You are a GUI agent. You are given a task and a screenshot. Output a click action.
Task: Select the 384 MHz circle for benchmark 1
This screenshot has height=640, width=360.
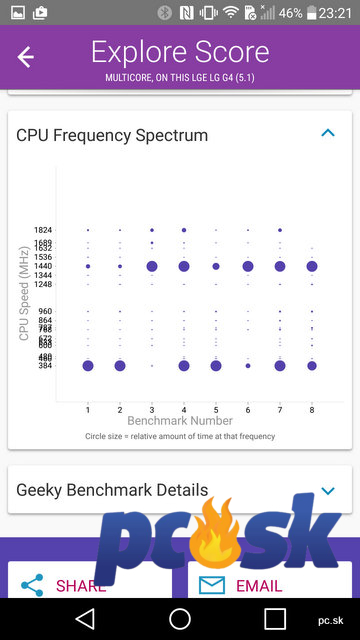click(x=88, y=366)
